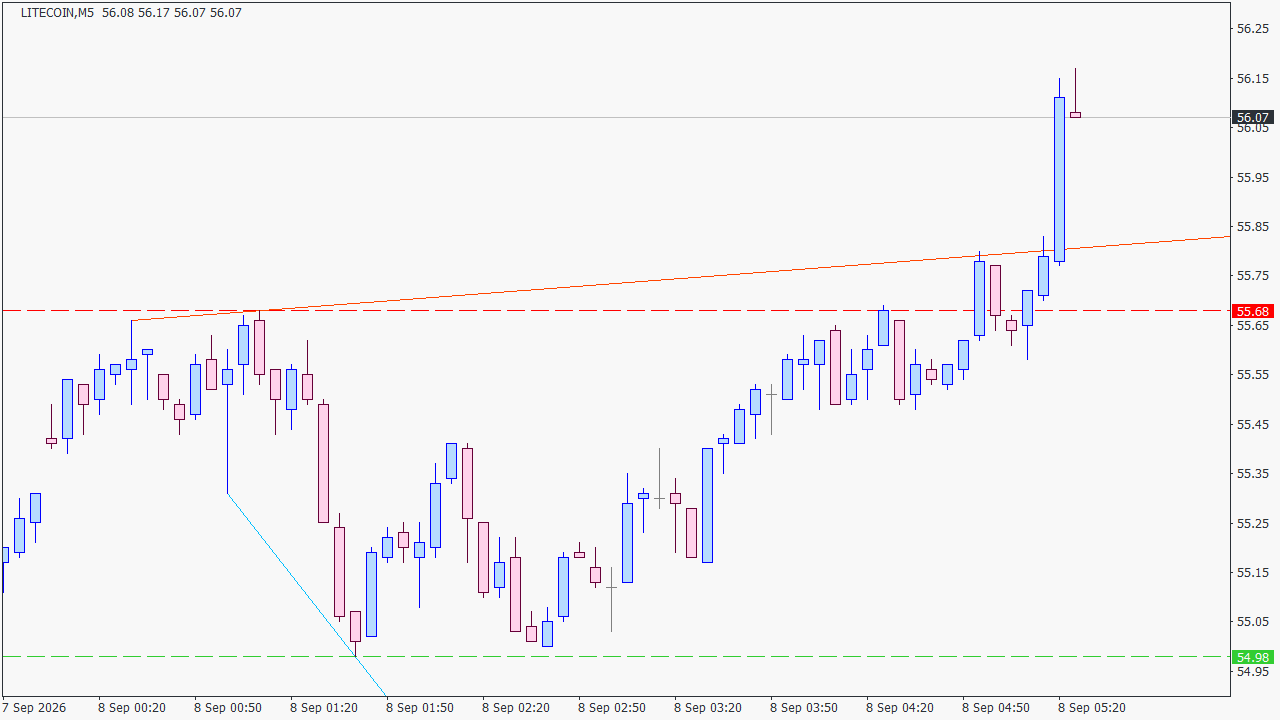Click the 55.35 price scale label

(1253, 473)
